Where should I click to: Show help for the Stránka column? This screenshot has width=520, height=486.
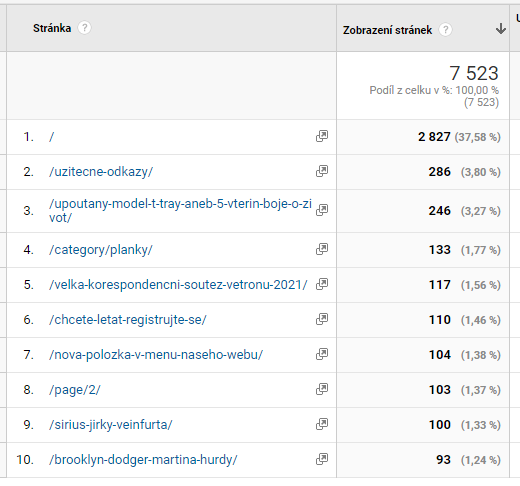85,28
